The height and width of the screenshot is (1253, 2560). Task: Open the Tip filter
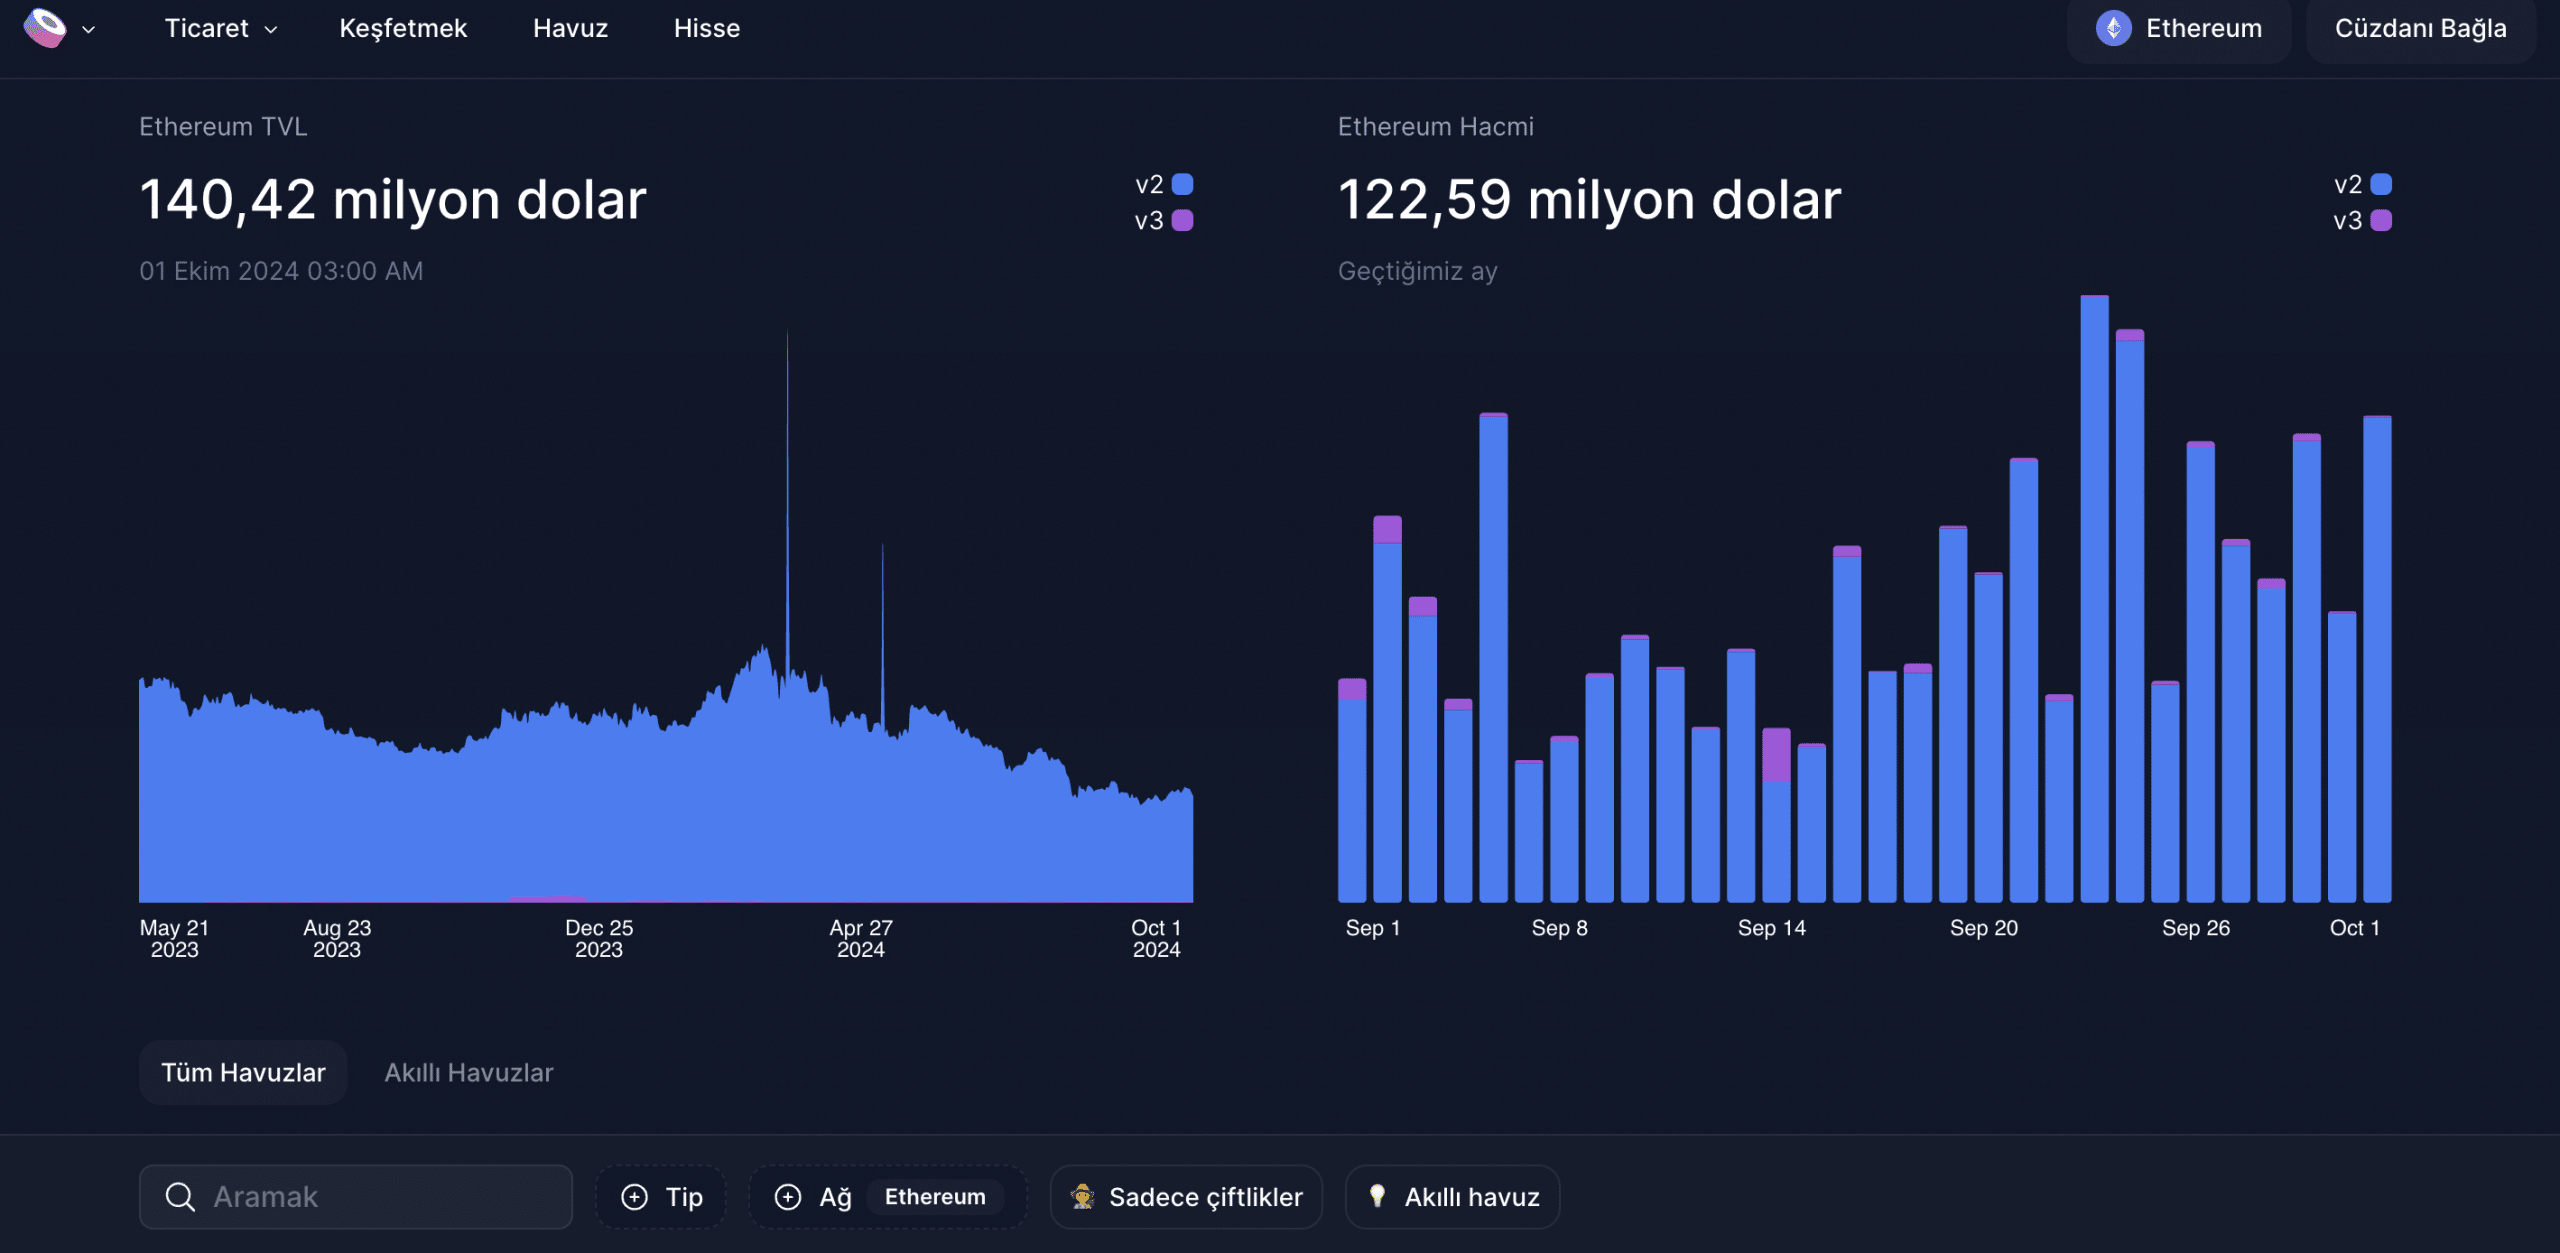point(661,1196)
